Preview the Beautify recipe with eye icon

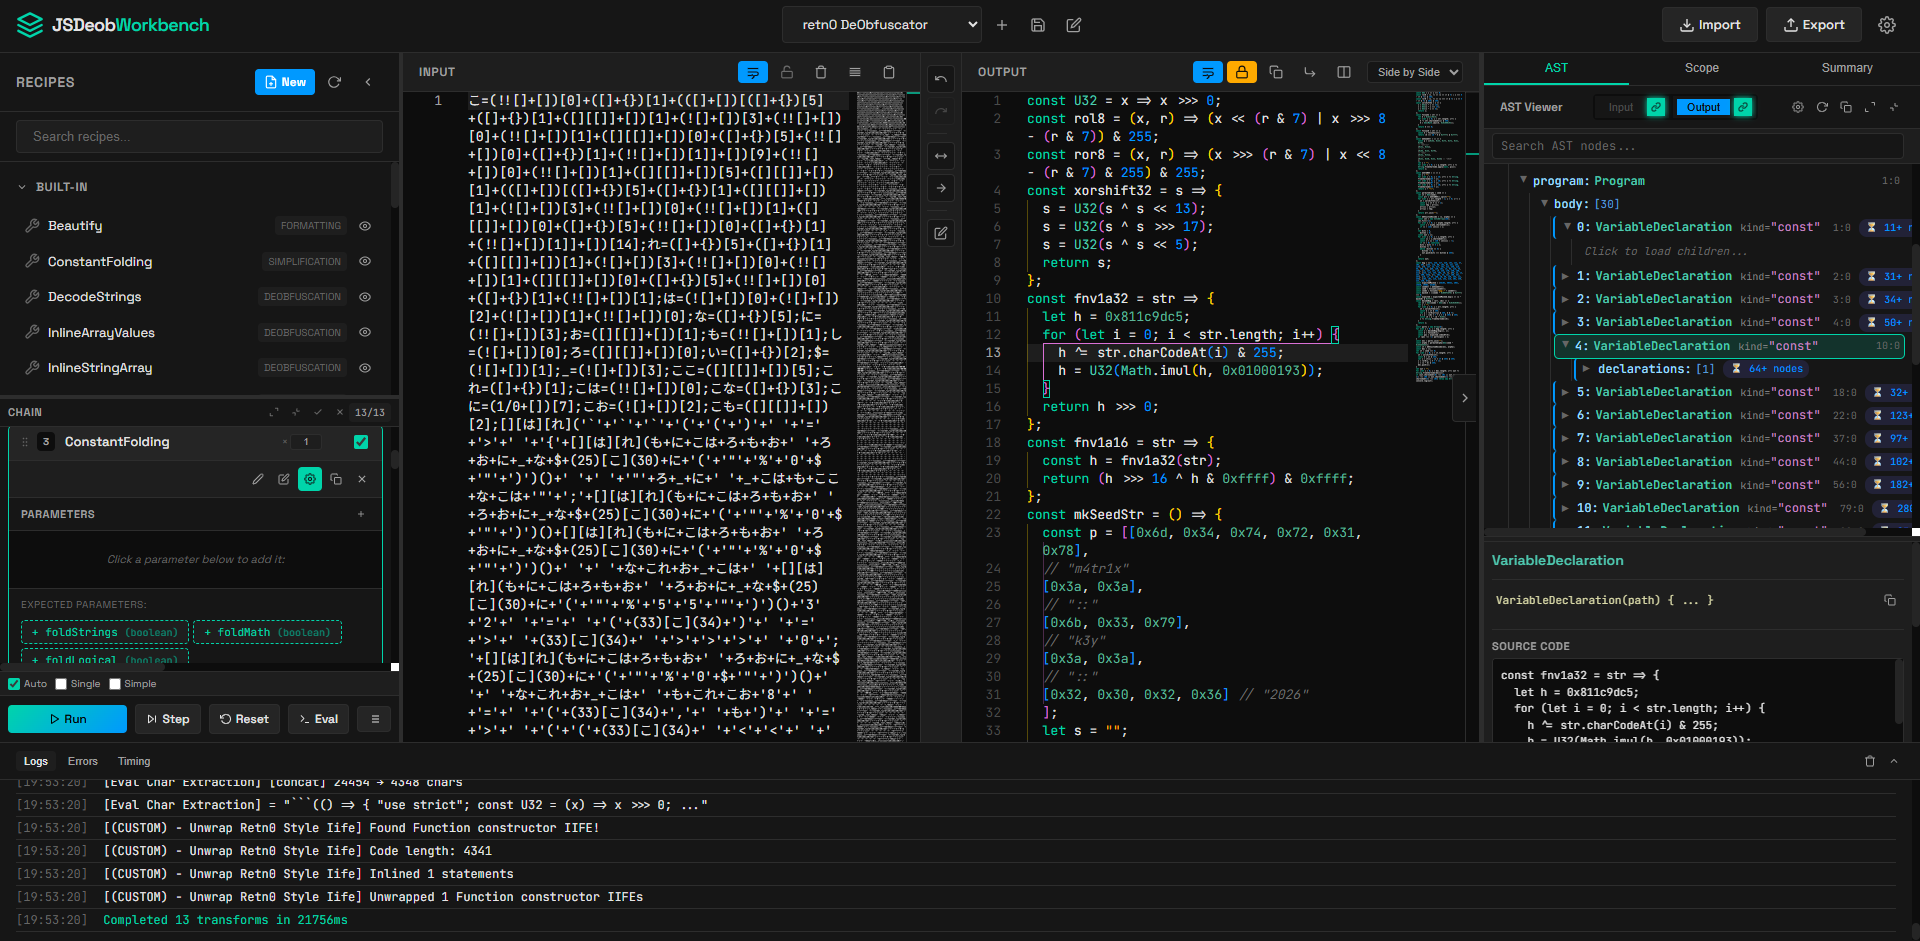click(365, 226)
